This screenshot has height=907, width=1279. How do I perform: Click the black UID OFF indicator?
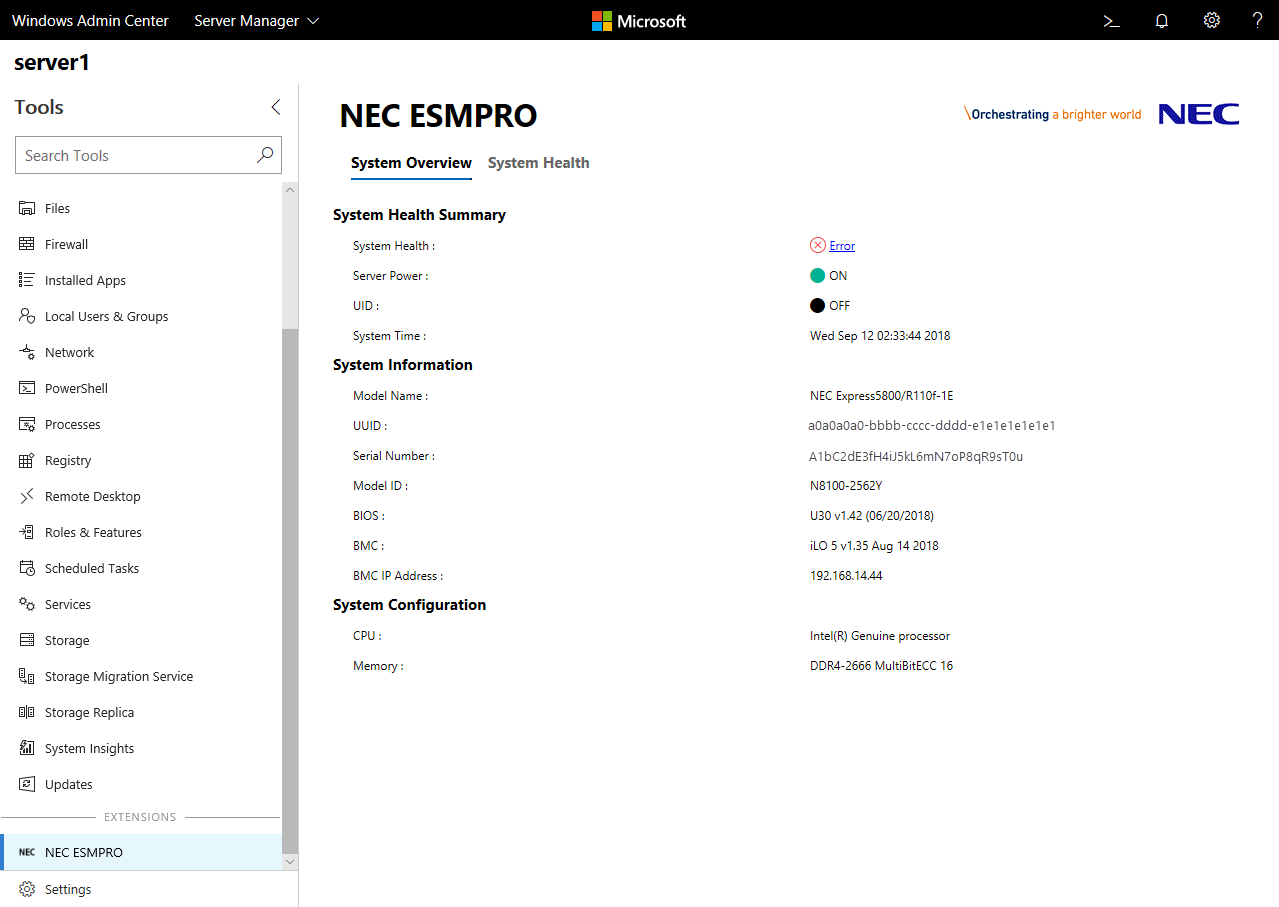(x=817, y=305)
